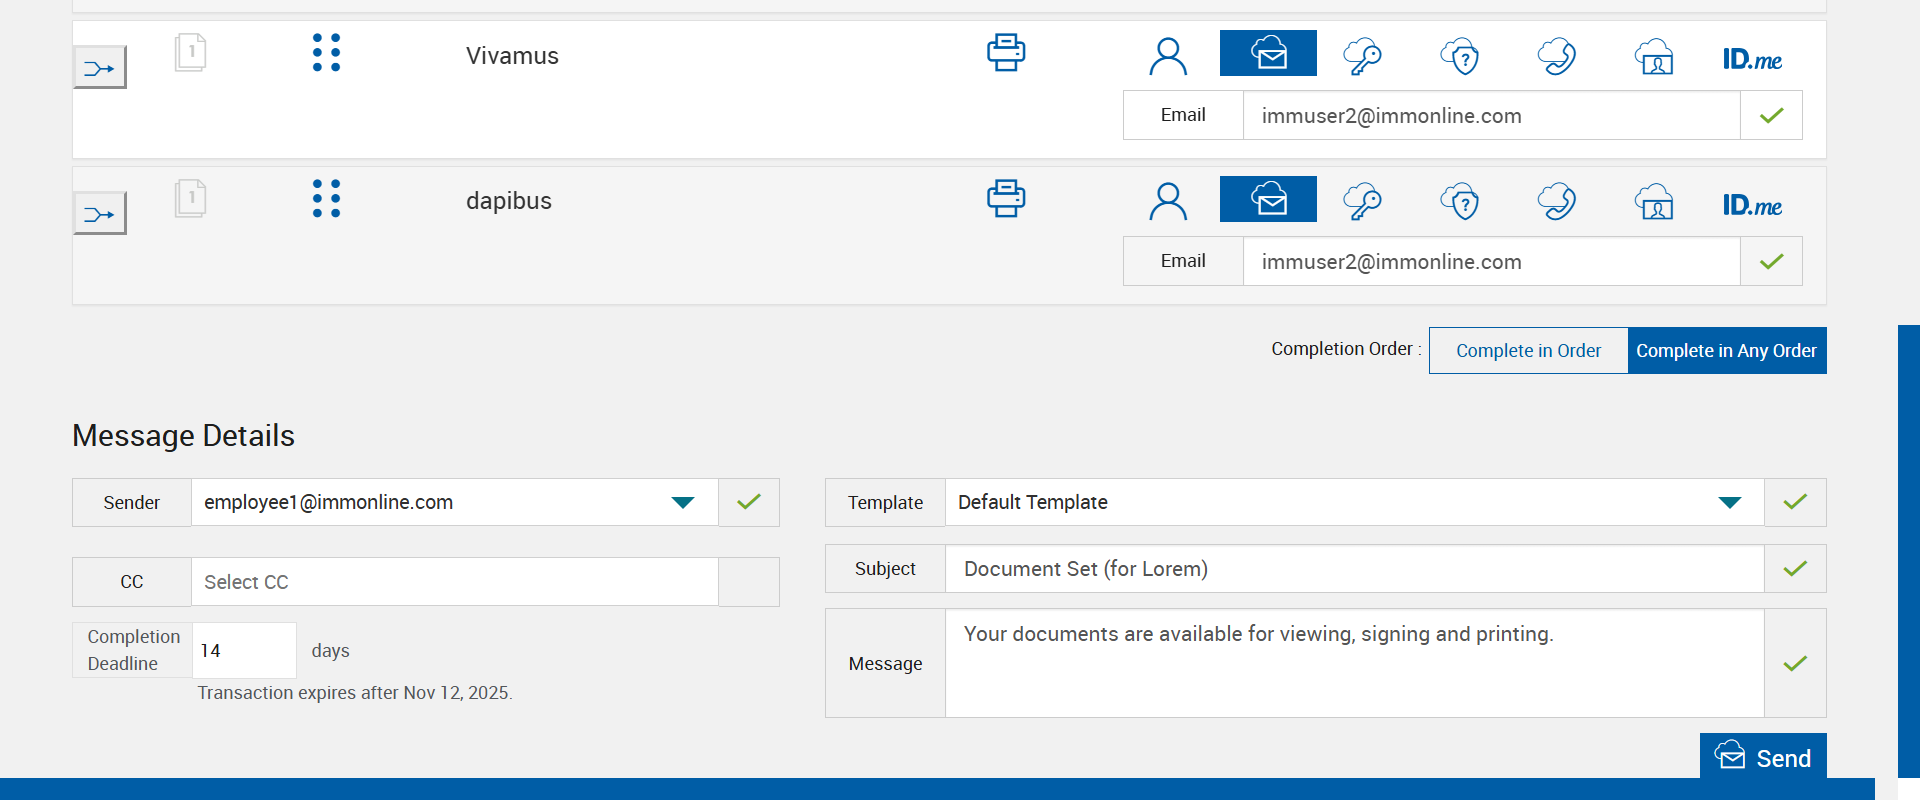This screenshot has width=1920, height=800.
Task: Click the drag handle dots beside Vivamus
Action: pos(326,53)
